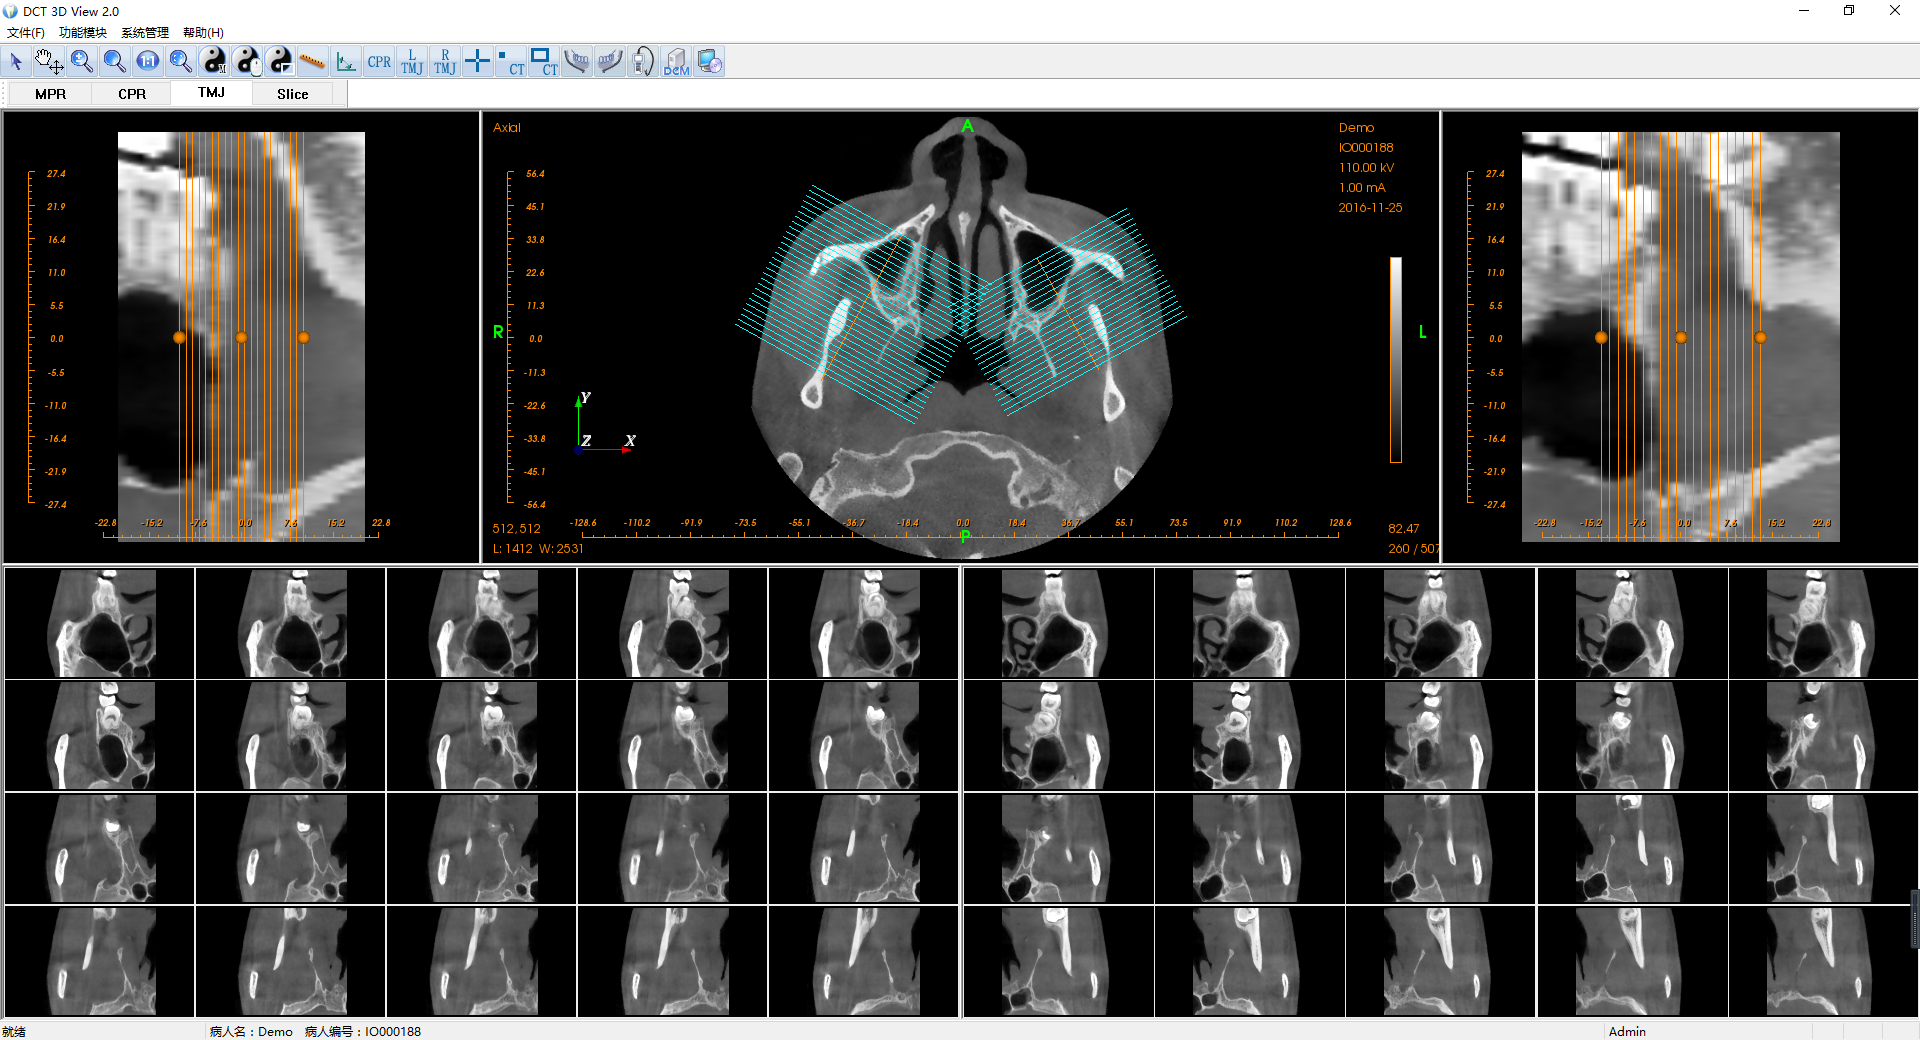Click the green 'R' orientation marker

tap(498, 332)
